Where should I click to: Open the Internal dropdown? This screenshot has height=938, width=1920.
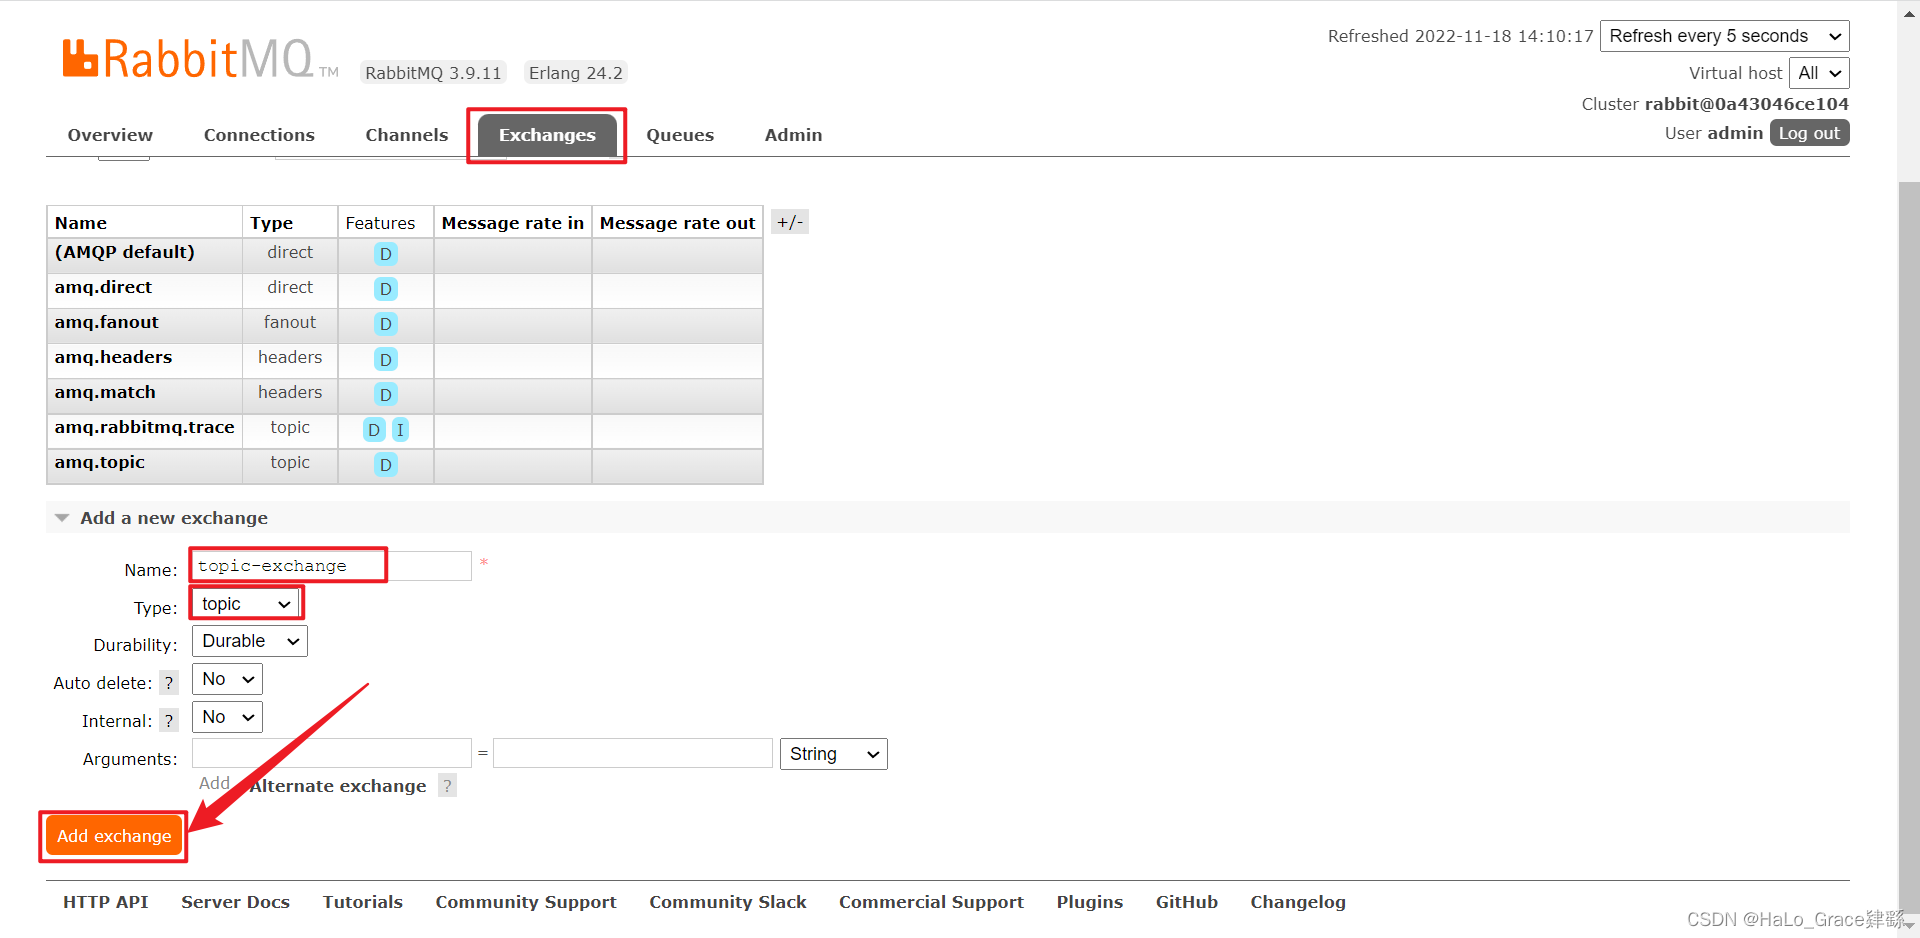point(227,717)
